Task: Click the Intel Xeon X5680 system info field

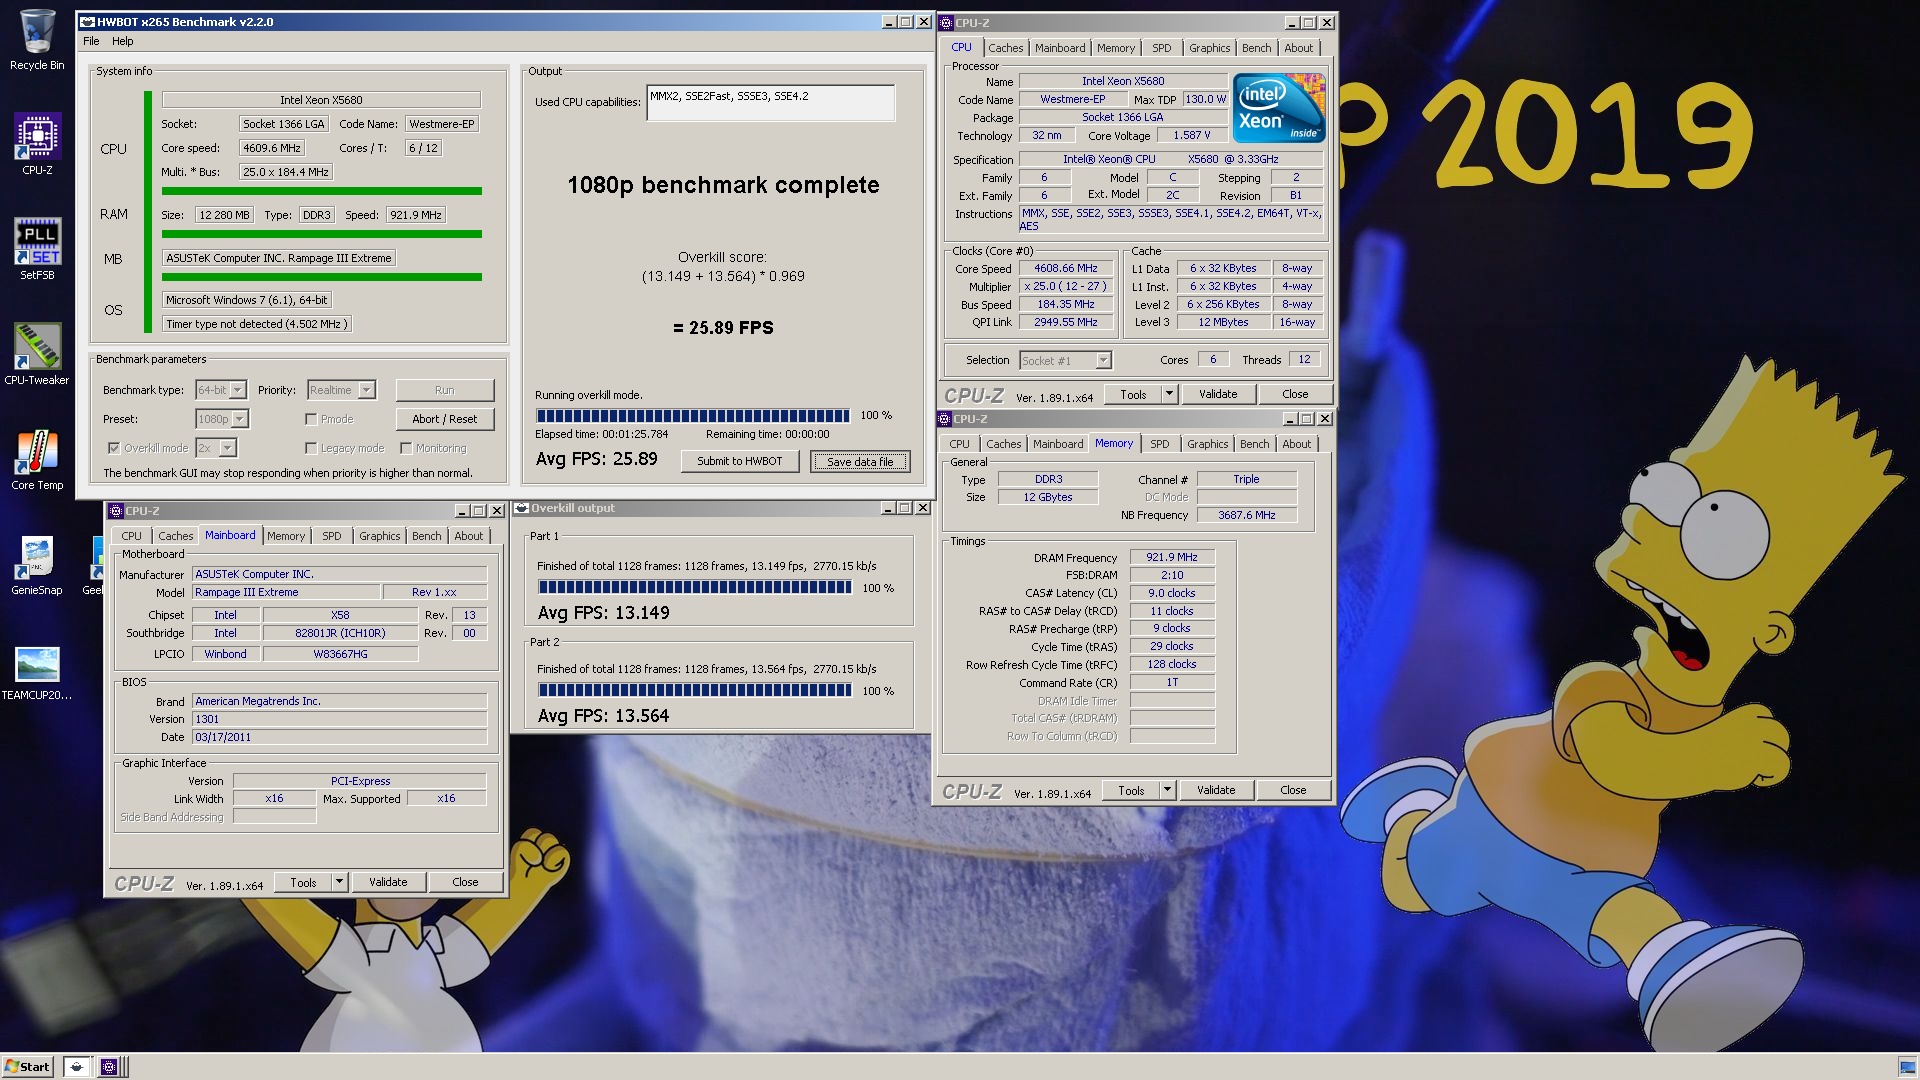Action: coord(321,100)
